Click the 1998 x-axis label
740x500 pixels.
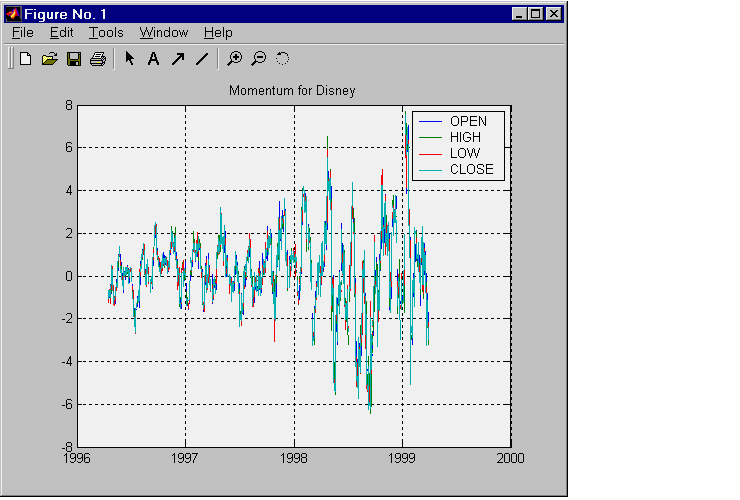[294, 458]
